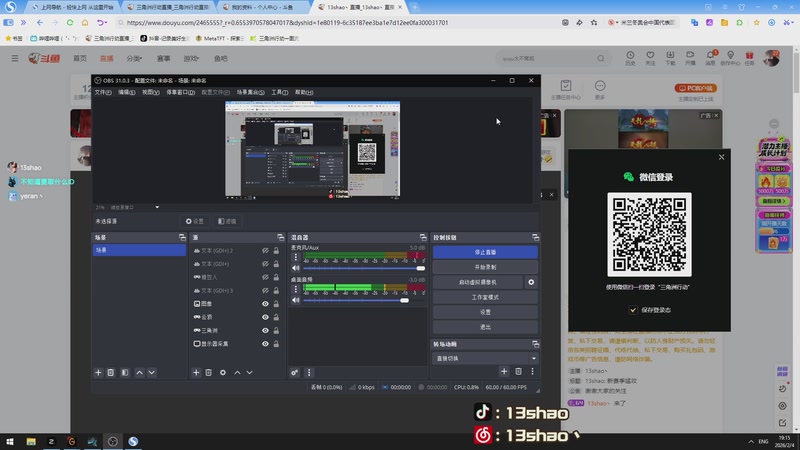Show hidden 文本 (GDI+) 2 source
The width and height of the screenshot is (800, 450).
point(265,251)
